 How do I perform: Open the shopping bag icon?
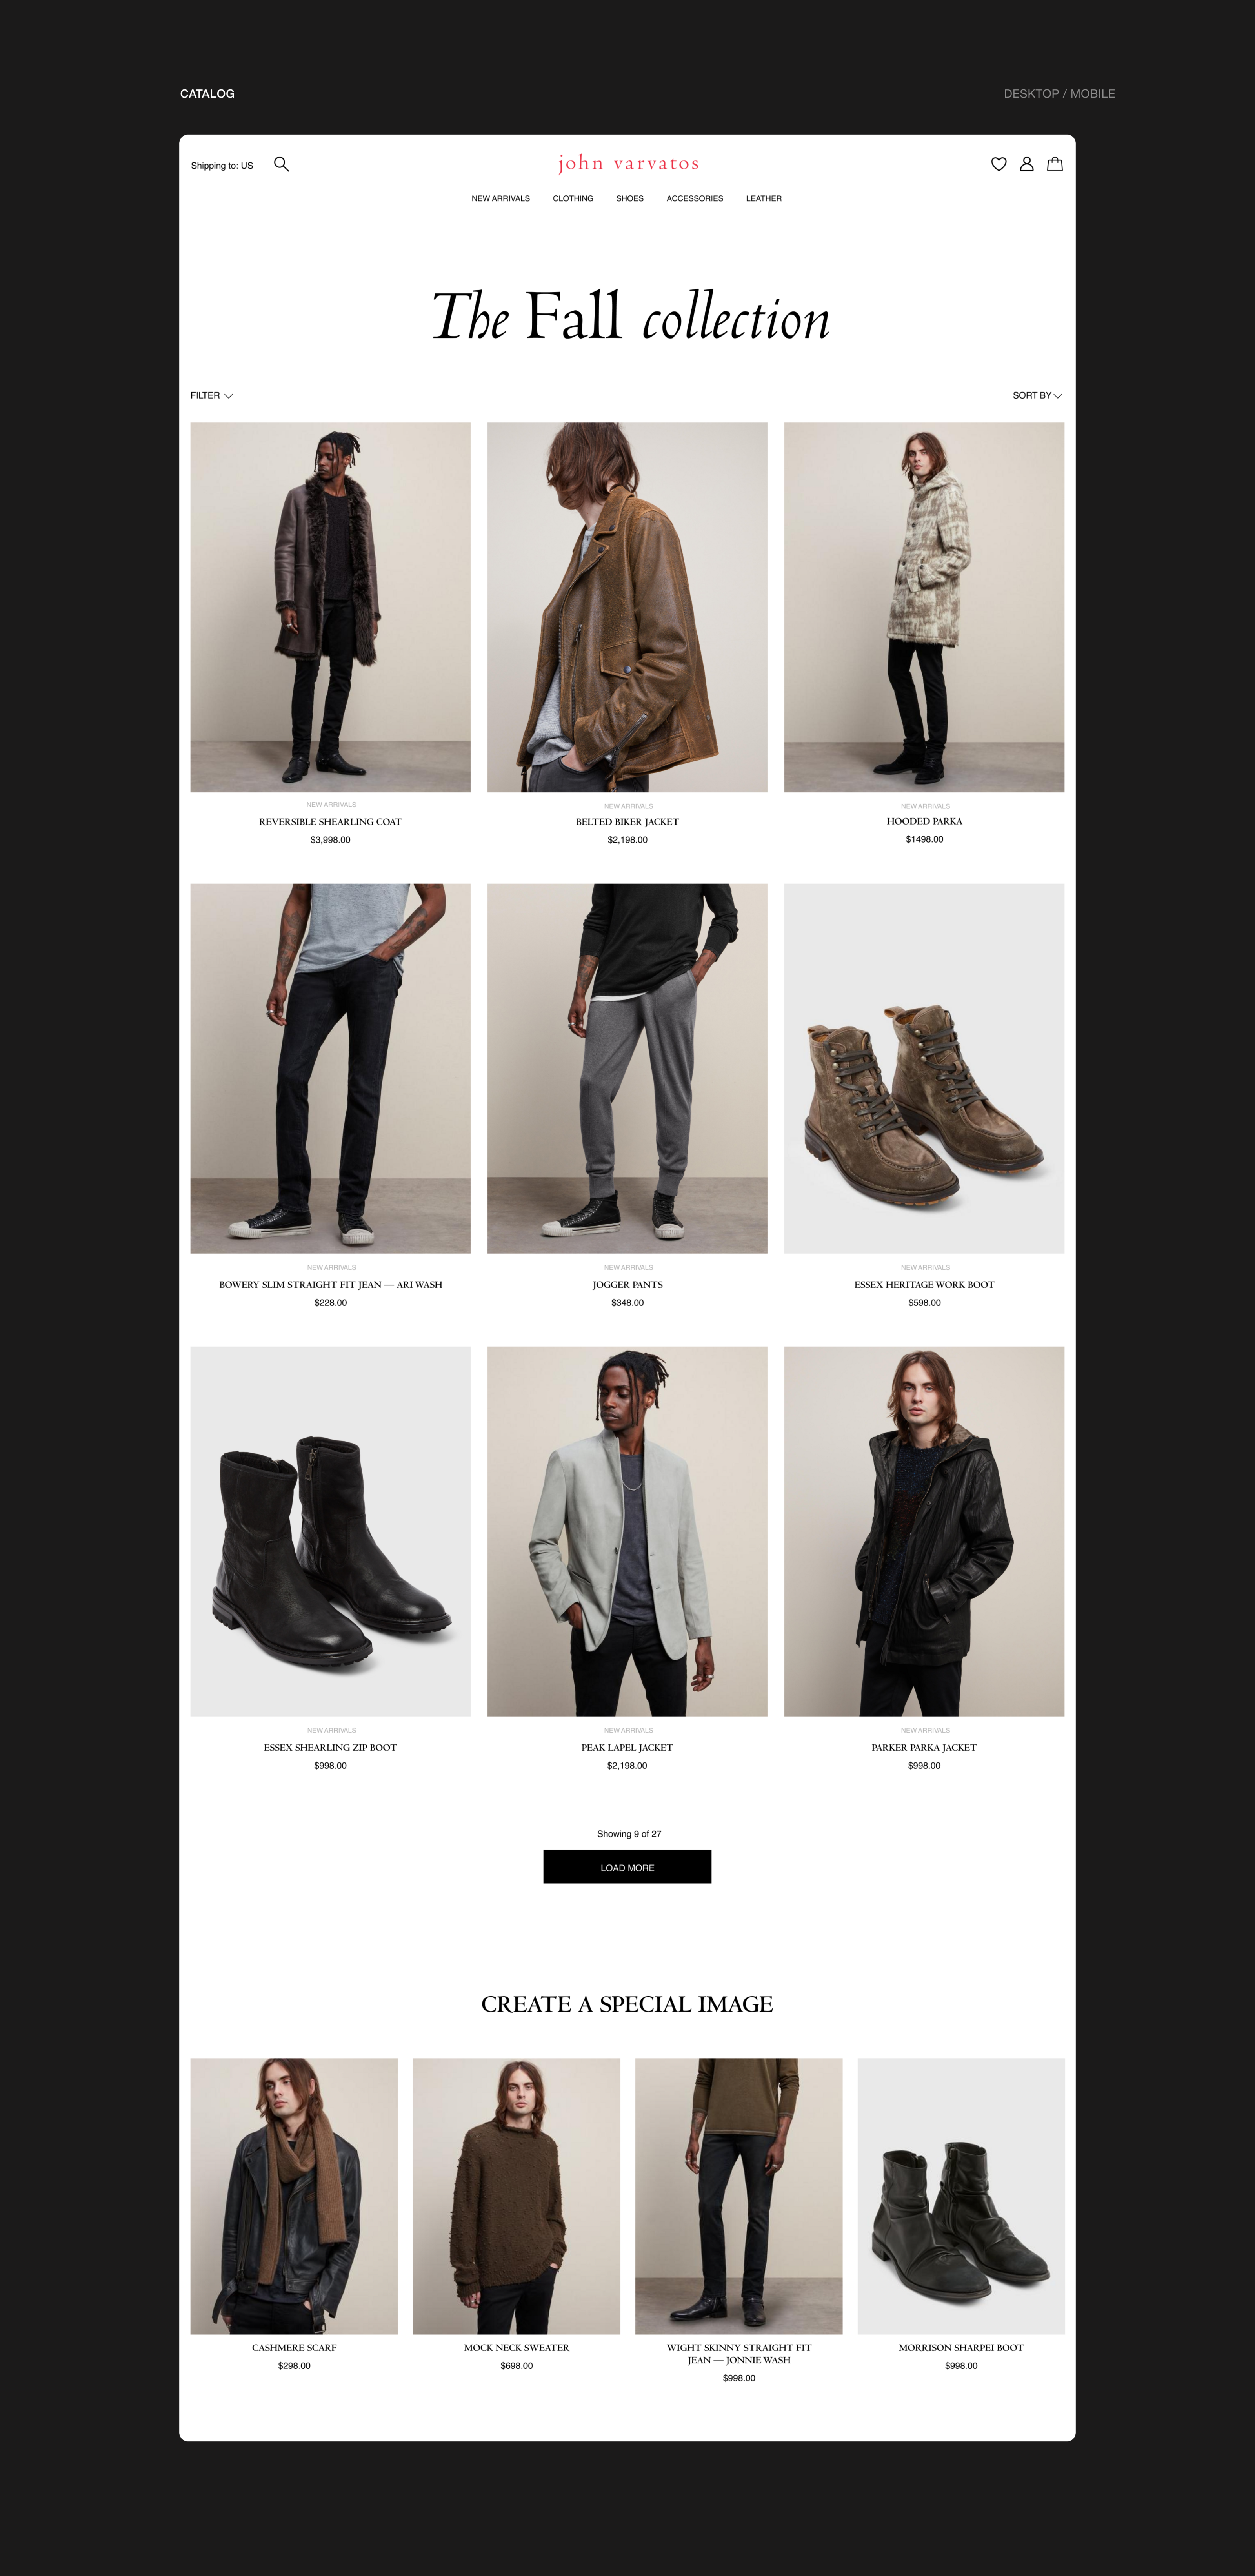tap(1054, 164)
